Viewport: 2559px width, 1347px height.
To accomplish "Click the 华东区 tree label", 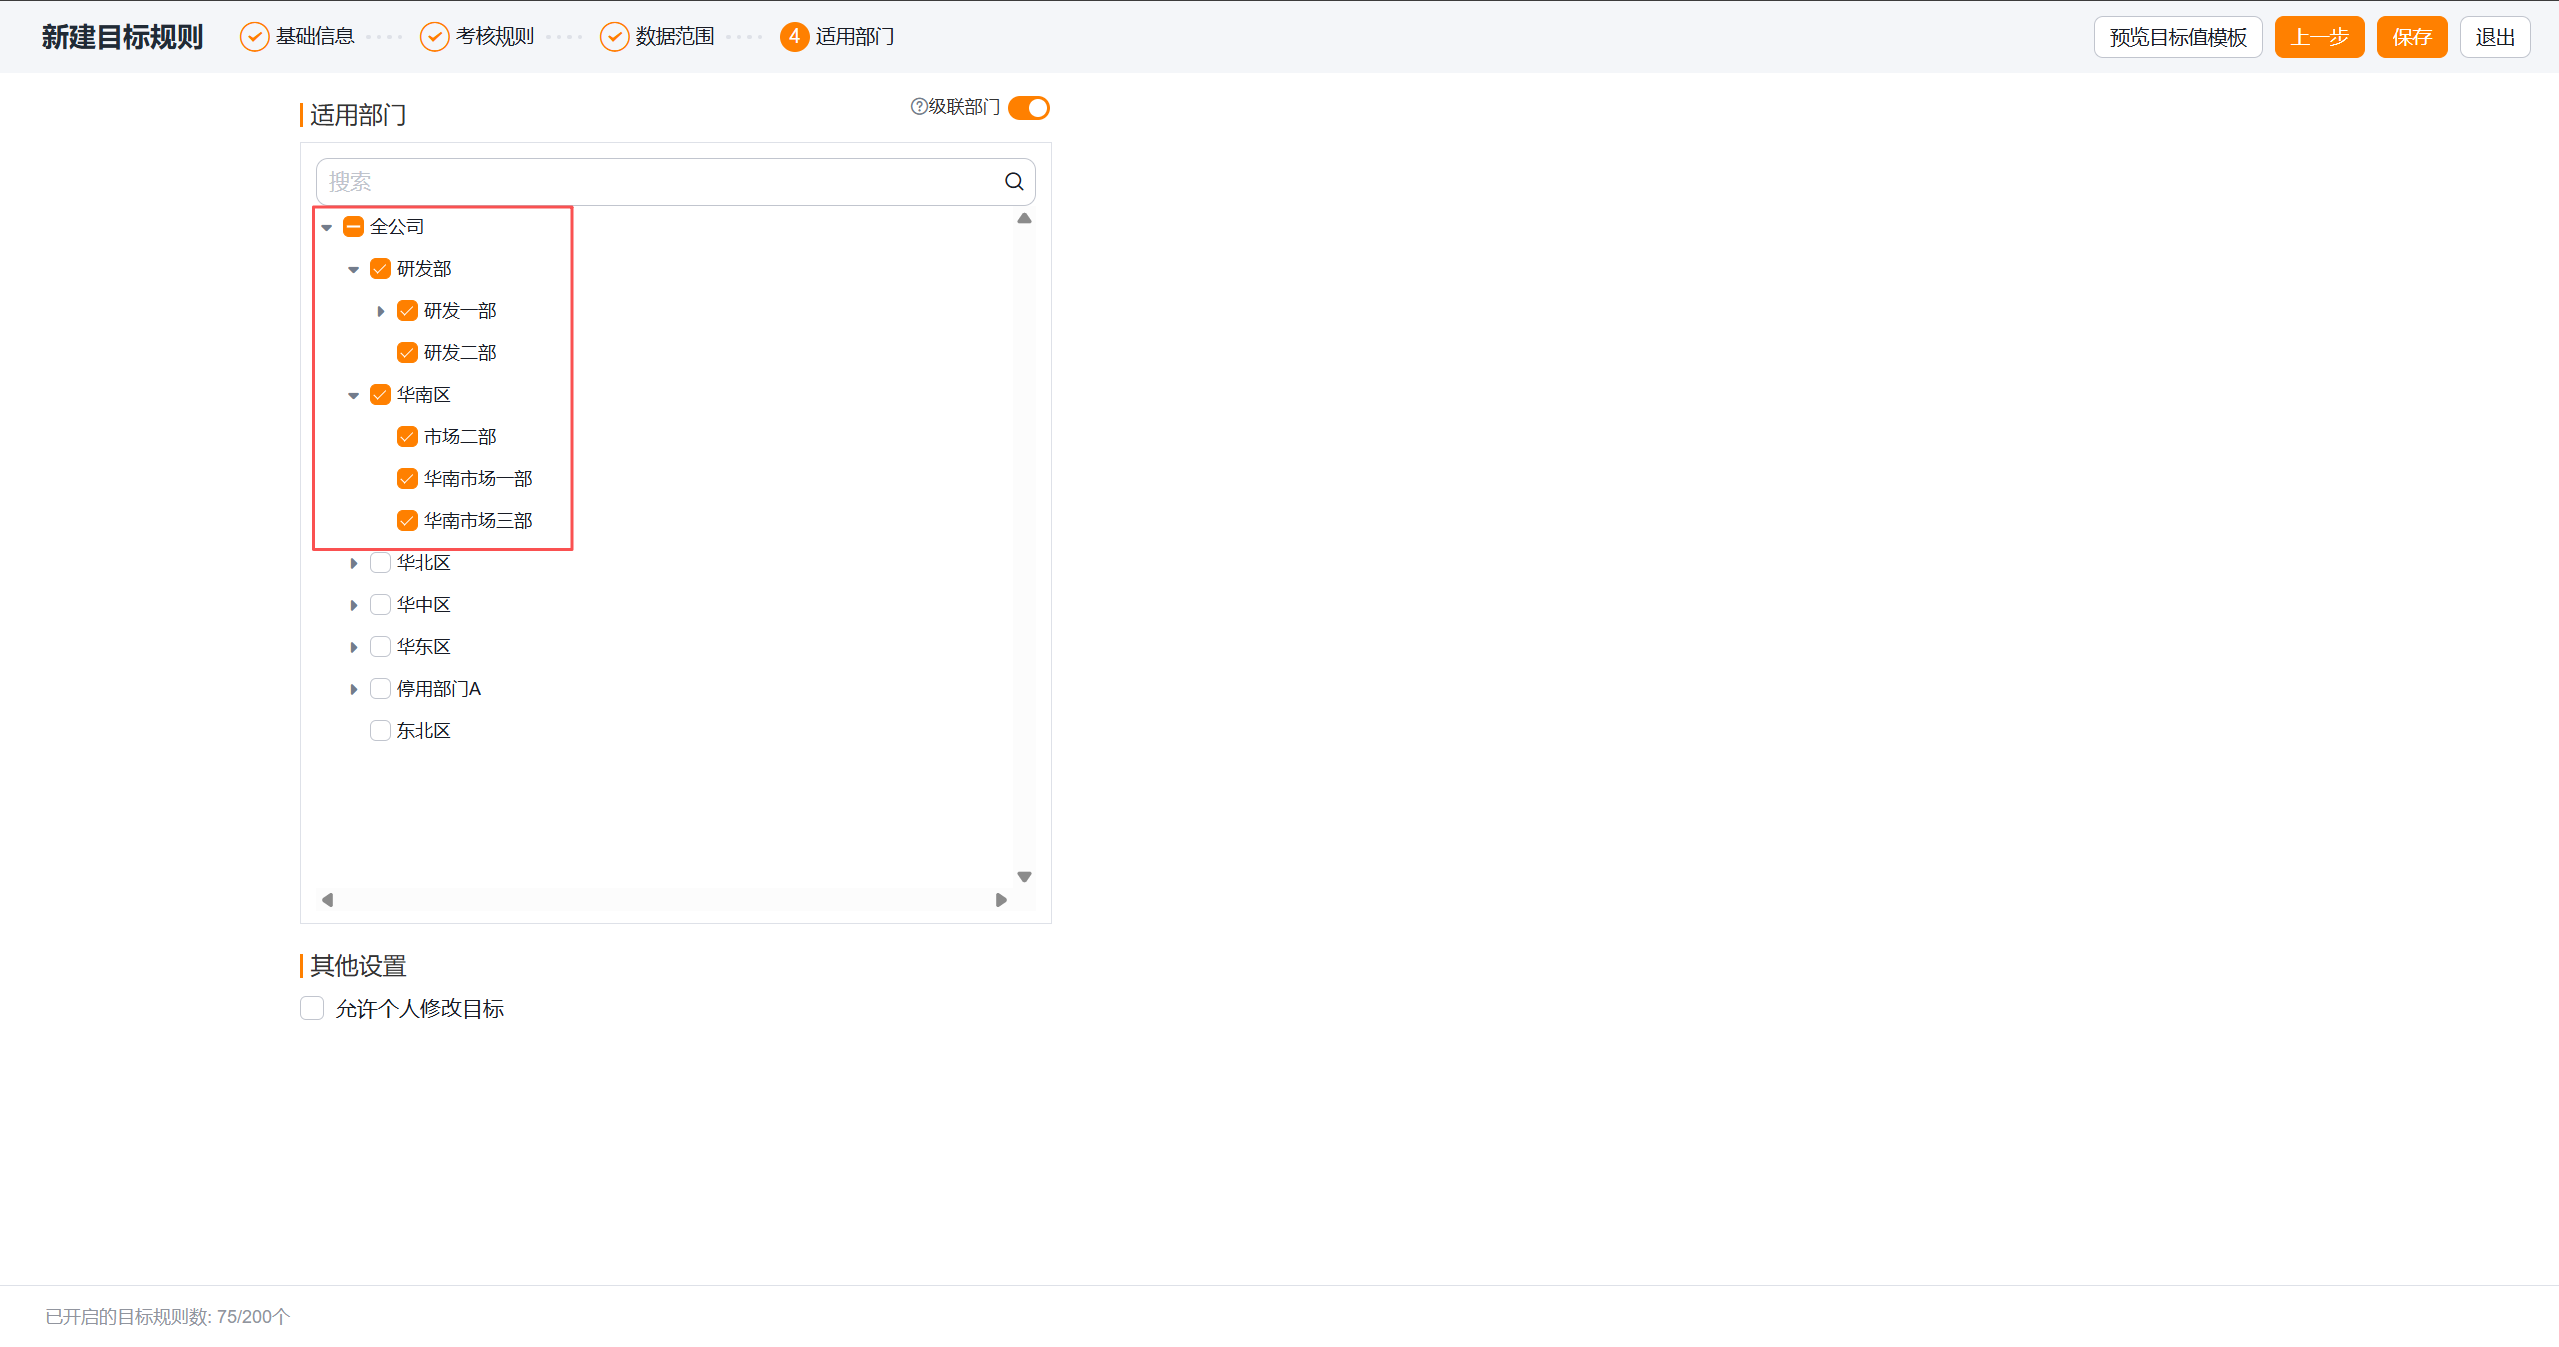I will click(x=424, y=647).
